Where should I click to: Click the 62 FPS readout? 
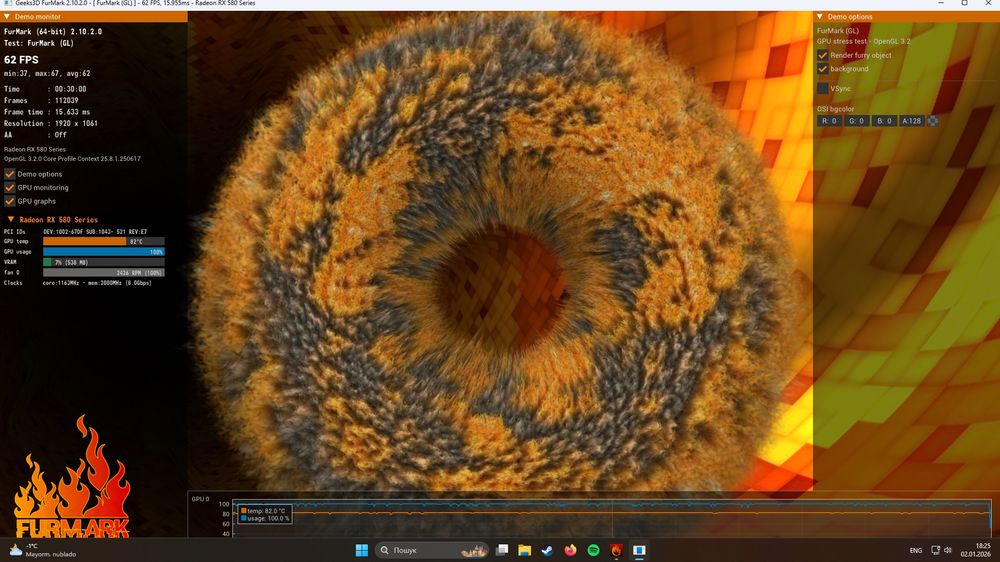[x=21, y=60]
